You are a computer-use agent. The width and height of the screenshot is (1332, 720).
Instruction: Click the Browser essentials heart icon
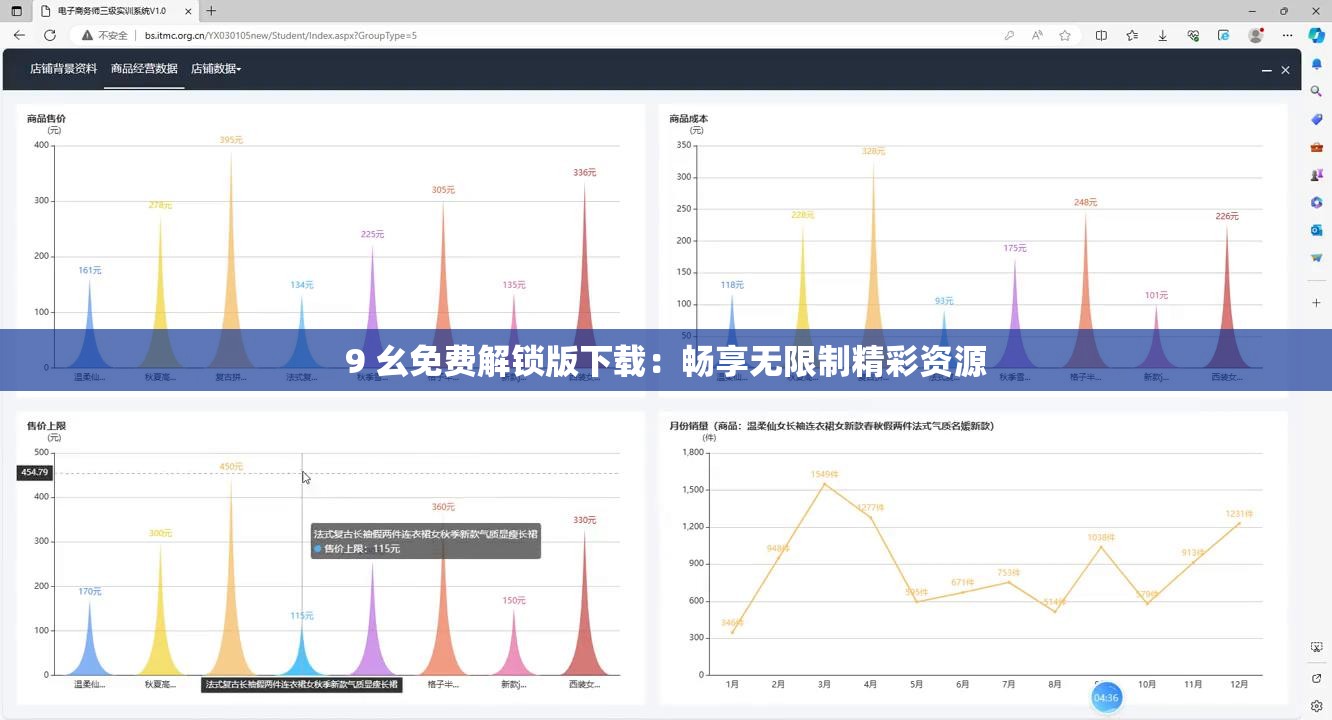[1194, 35]
